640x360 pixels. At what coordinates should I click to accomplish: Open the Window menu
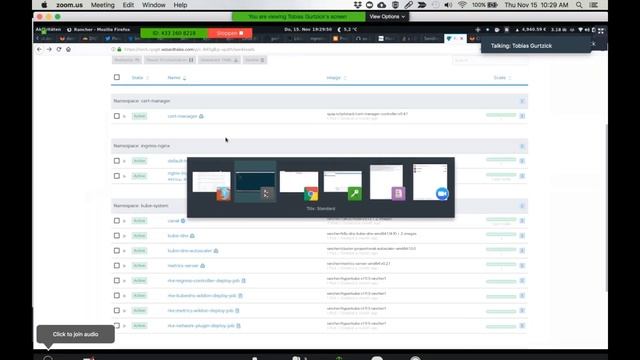pyautogui.click(x=153, y=5)
